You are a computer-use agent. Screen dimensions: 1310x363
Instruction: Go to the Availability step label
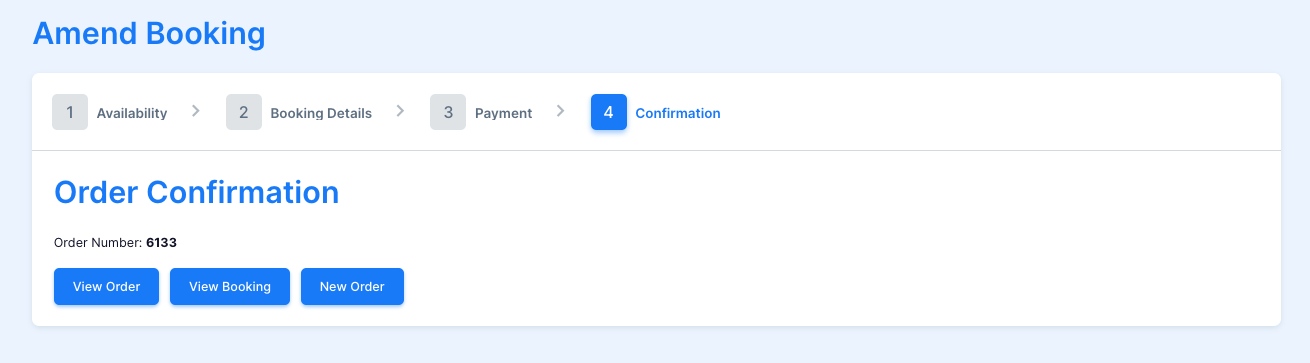tap(132, 113)
